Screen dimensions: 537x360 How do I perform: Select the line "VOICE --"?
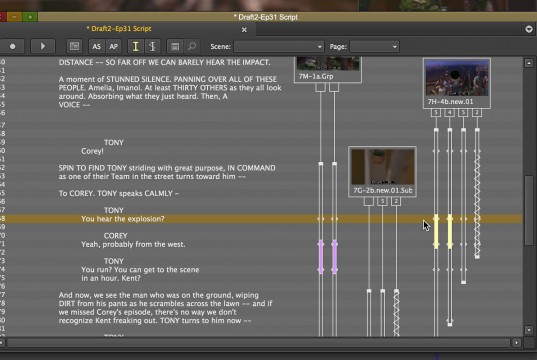point(74,105)
